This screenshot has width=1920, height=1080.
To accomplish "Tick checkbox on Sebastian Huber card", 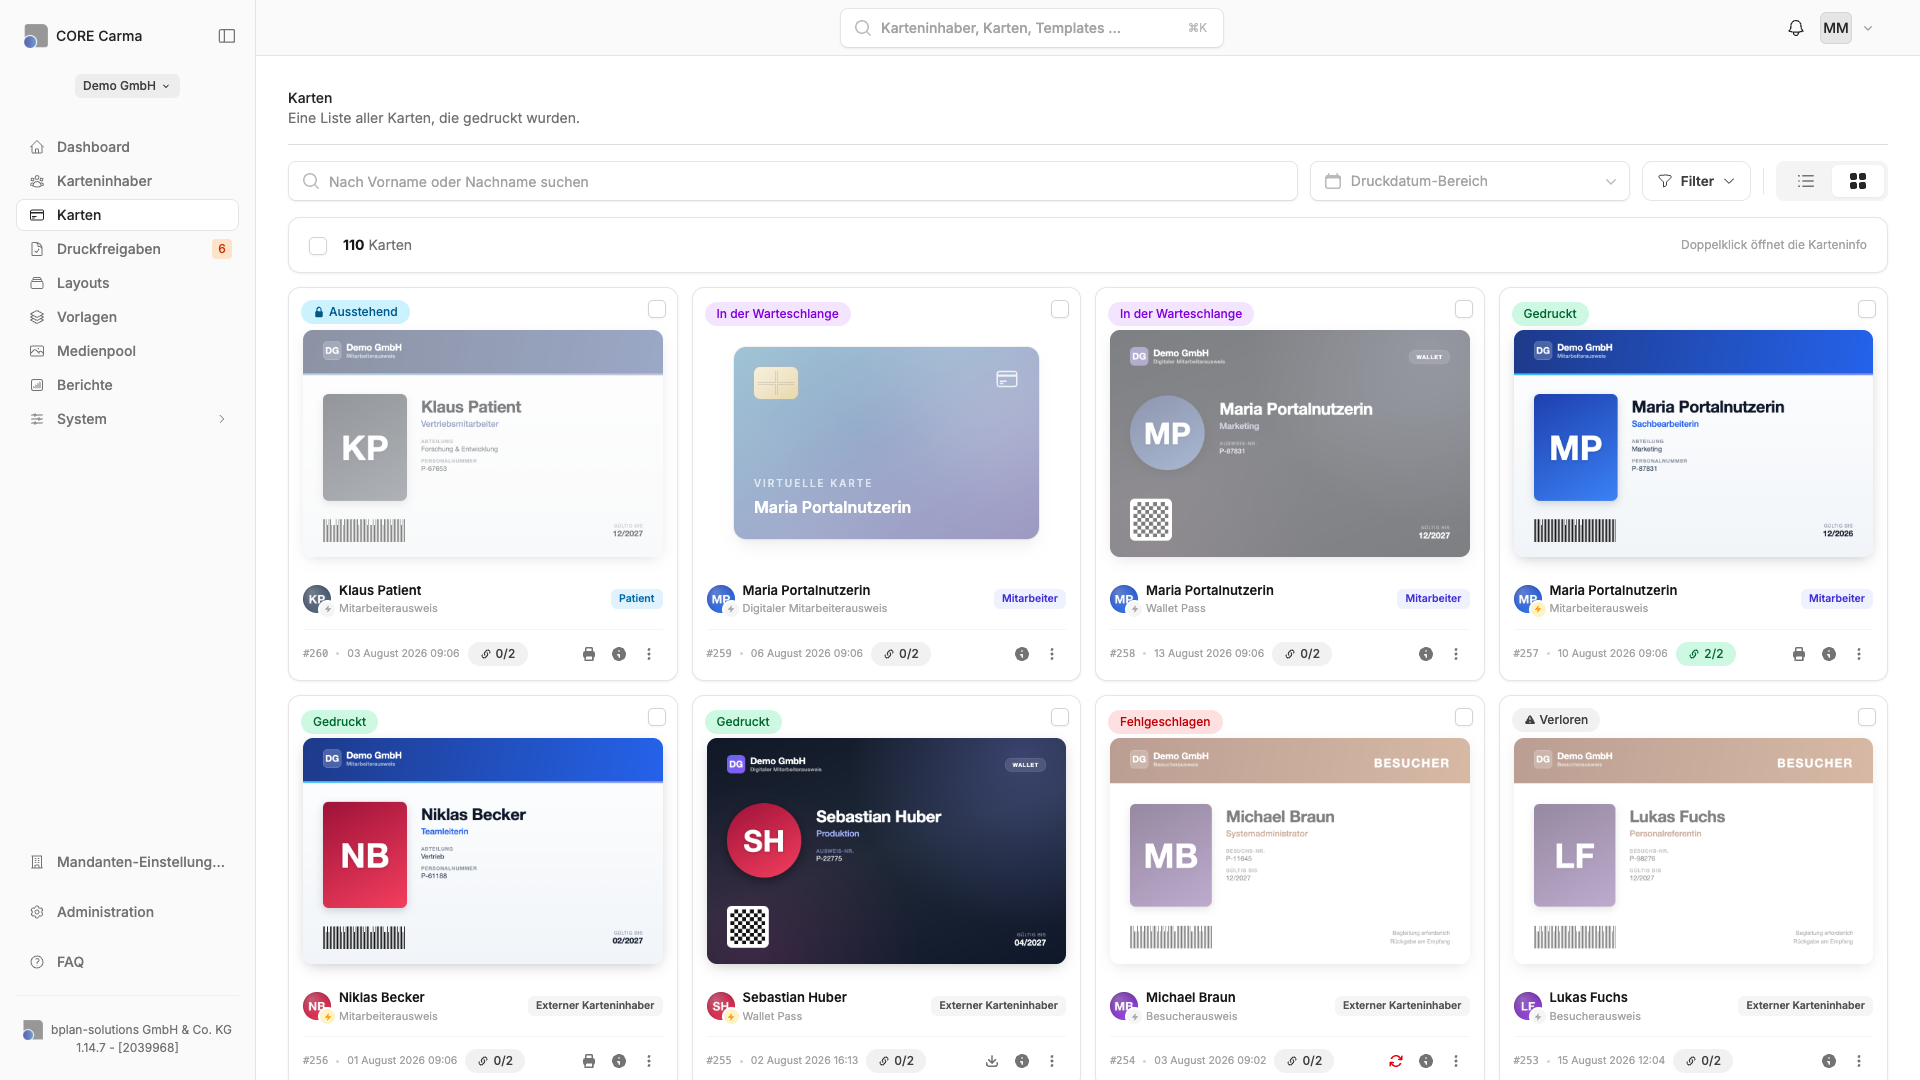I will coord(1060,717).
